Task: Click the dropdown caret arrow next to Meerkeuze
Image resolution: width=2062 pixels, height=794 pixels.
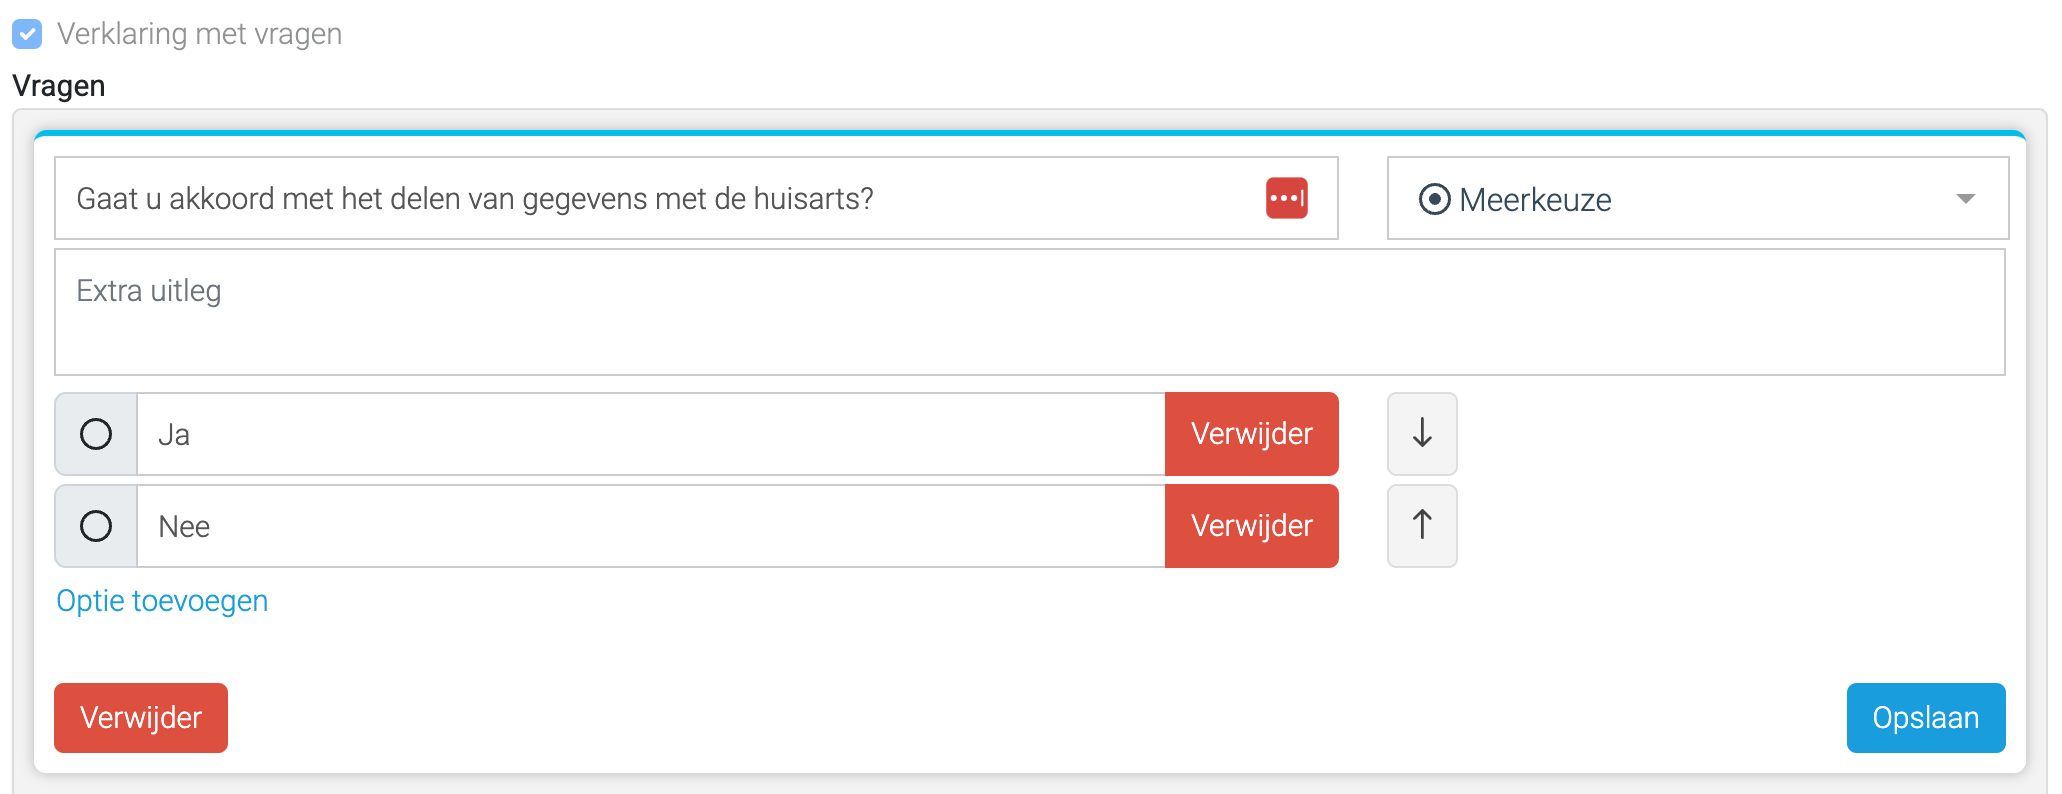Action: click(1965, 199)
